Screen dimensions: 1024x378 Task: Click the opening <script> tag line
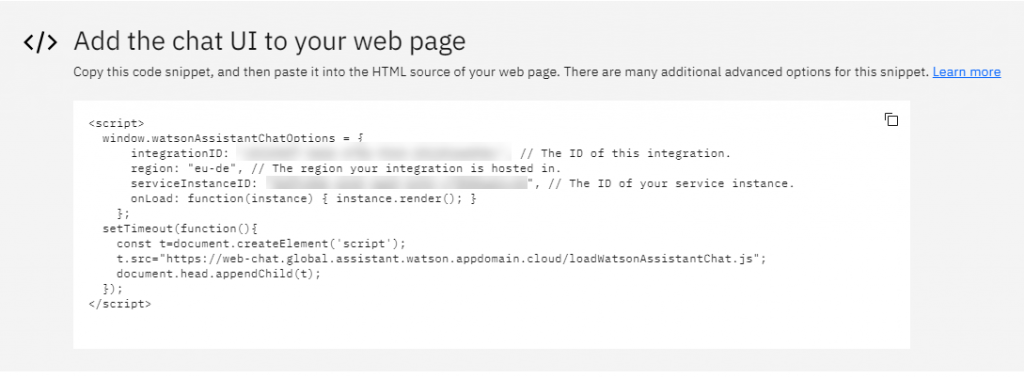116,123
